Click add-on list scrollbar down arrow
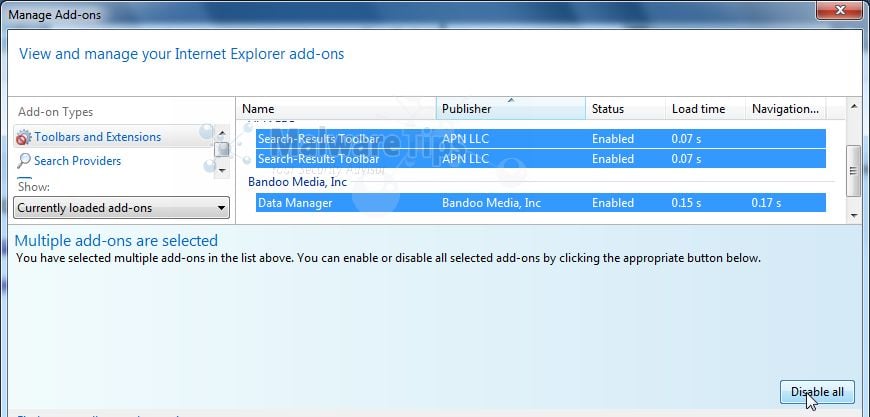 tap(853, 216)
